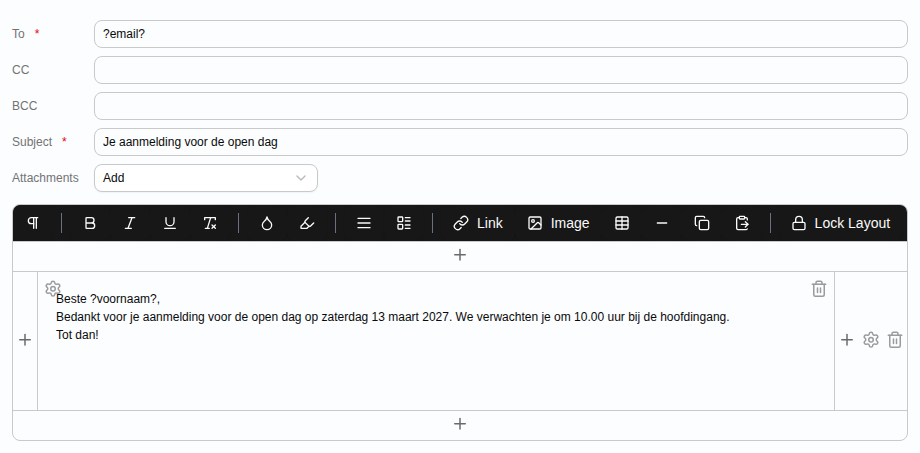Click the CC label
This screenshot has width=920, height=453.
21,70
